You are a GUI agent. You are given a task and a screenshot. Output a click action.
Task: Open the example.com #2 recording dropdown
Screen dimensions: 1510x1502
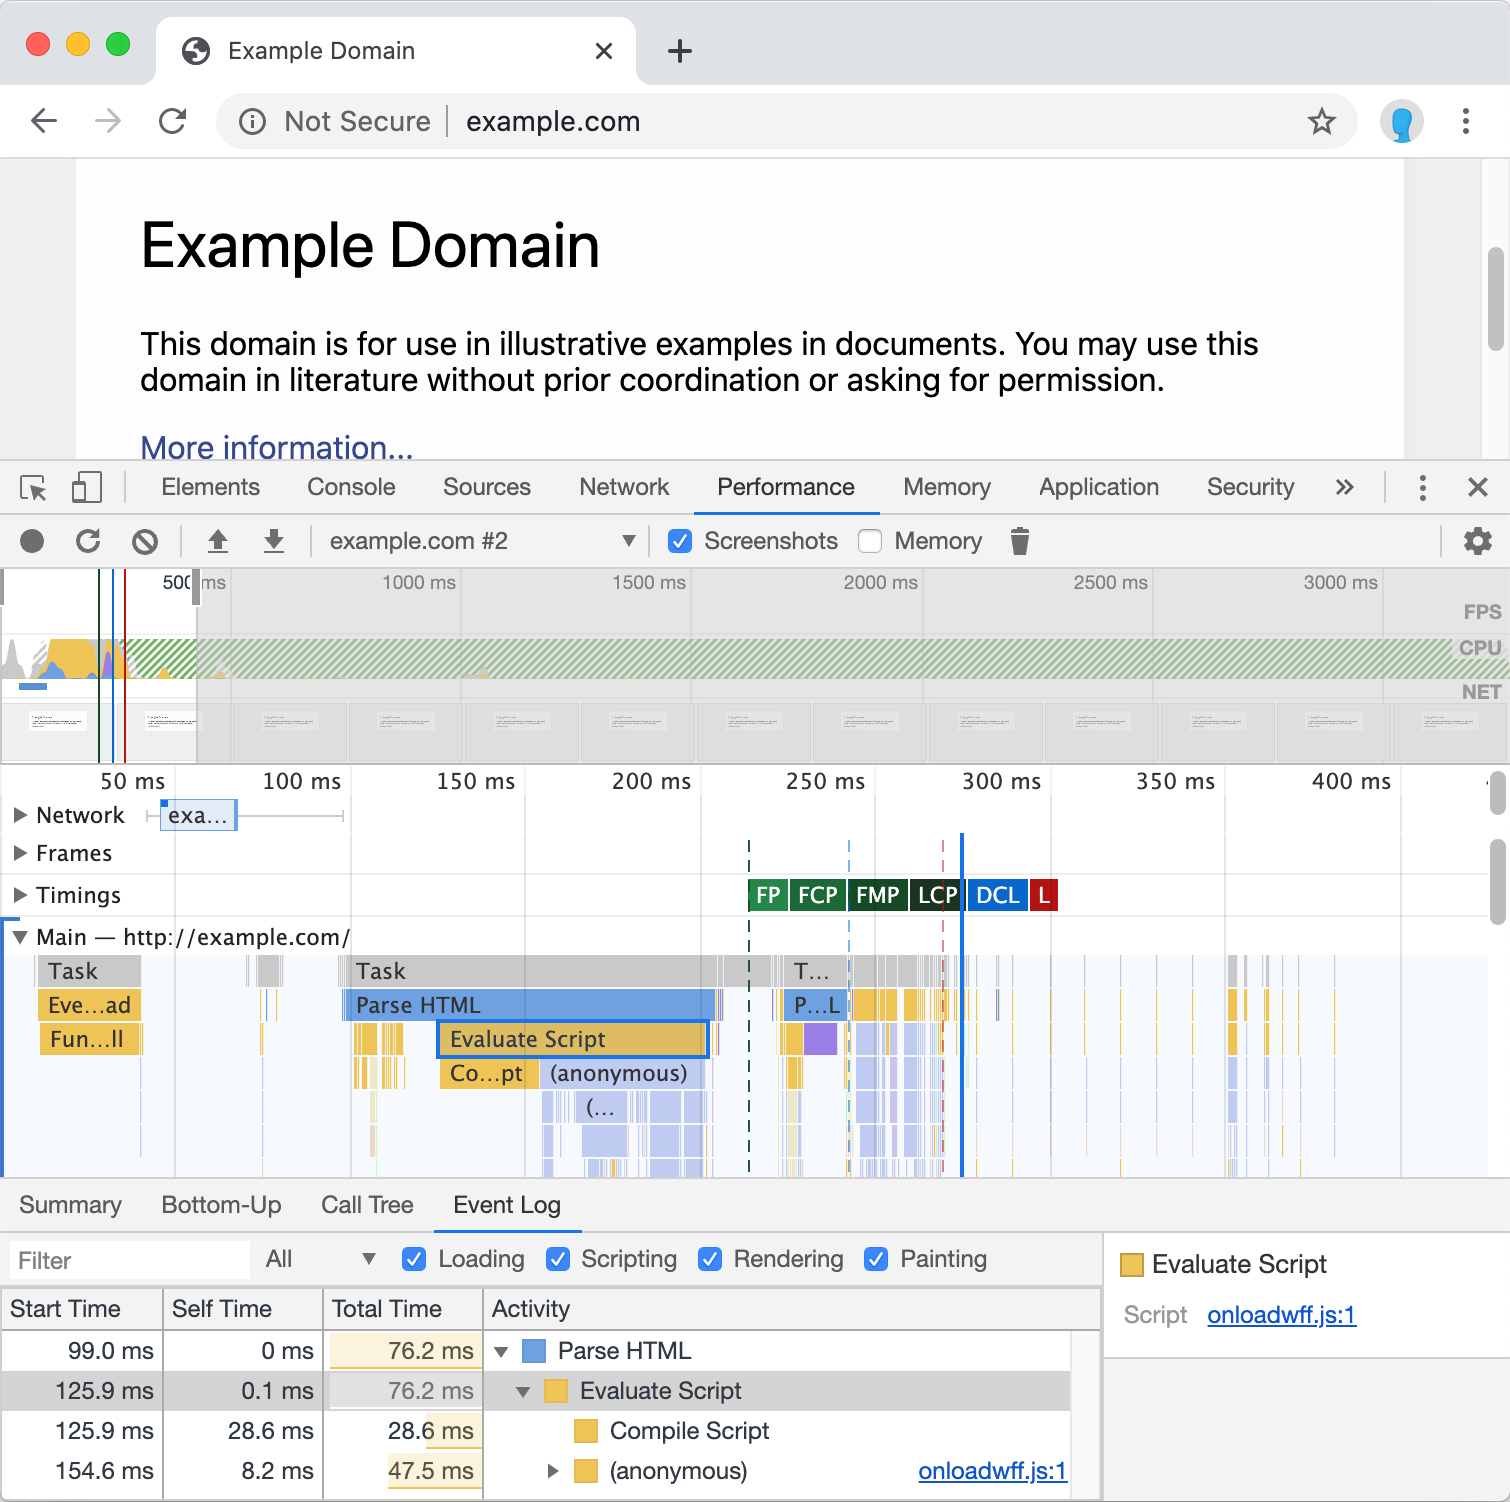(x=483, y=541)
